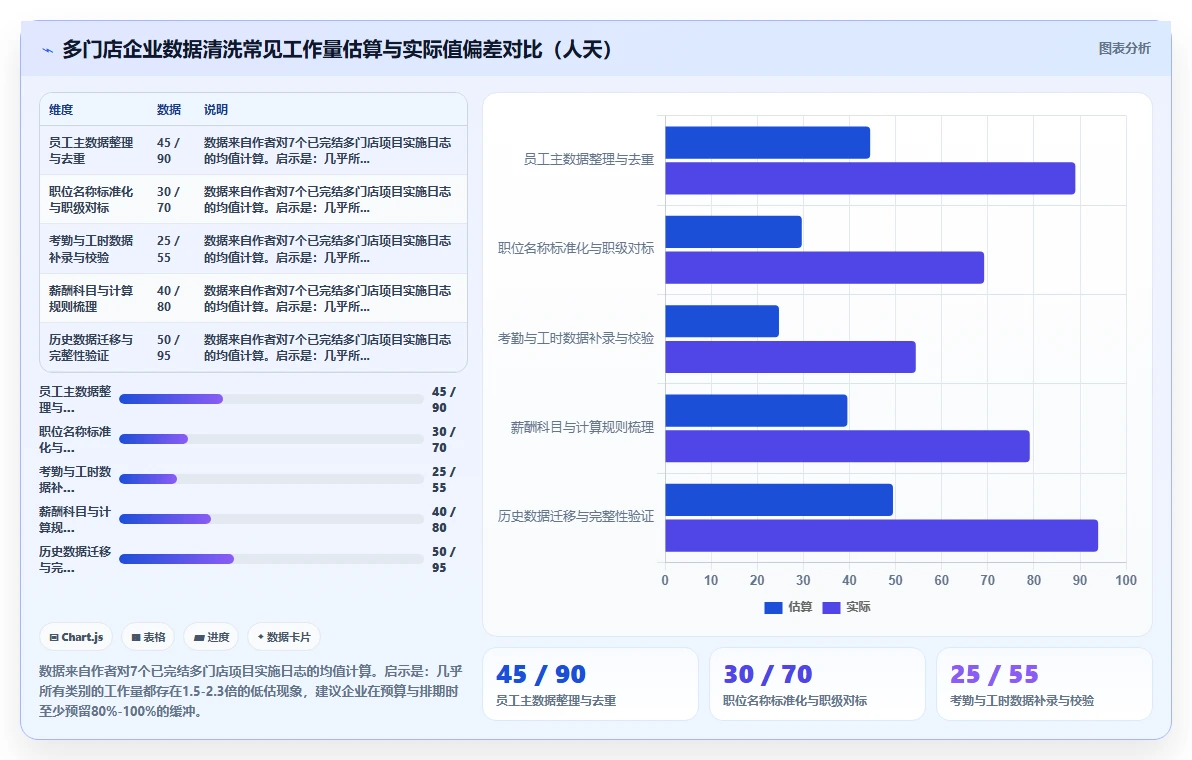Click the 实际 bar for 薪酬科目与计算规则梳理

pos(847,446)
